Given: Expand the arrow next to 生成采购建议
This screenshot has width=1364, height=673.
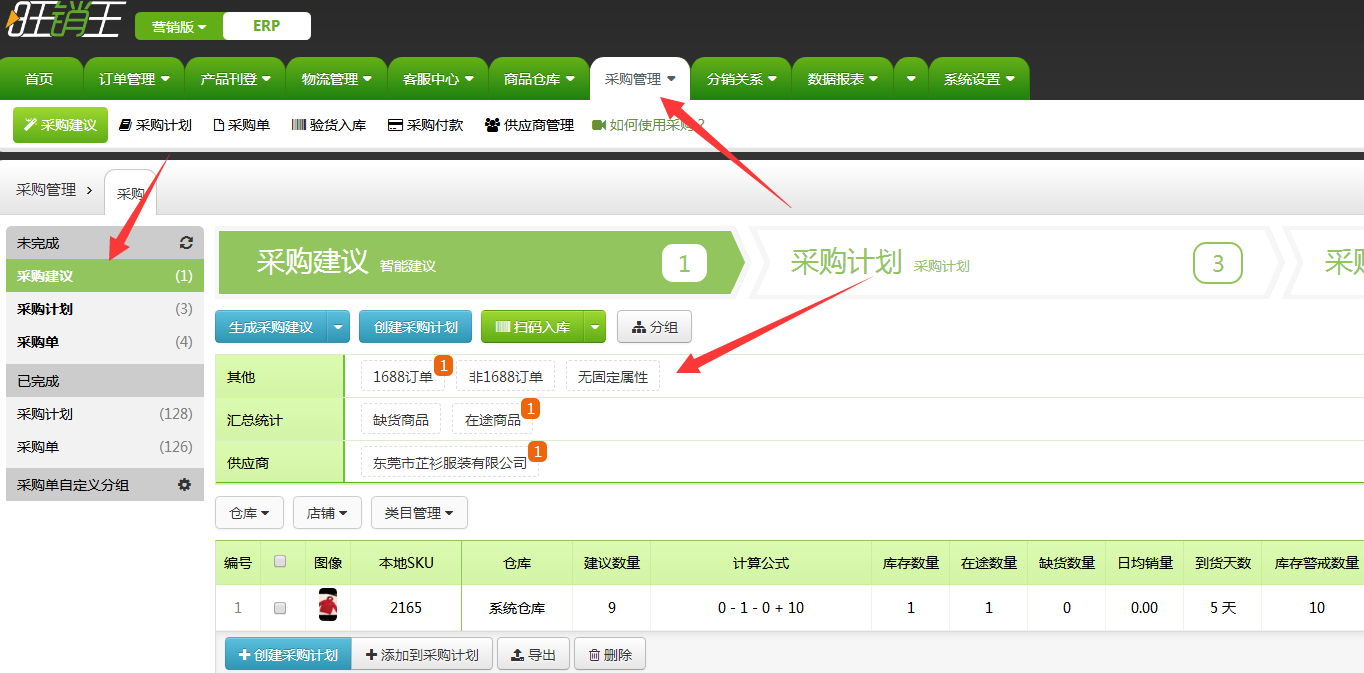Looking at the screenshot, I should 339,327.
